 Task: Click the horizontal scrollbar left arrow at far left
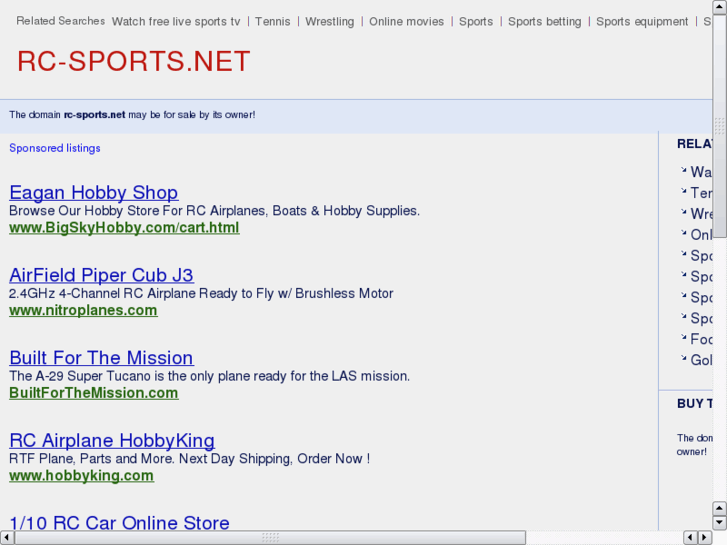[x=6, y=538]
